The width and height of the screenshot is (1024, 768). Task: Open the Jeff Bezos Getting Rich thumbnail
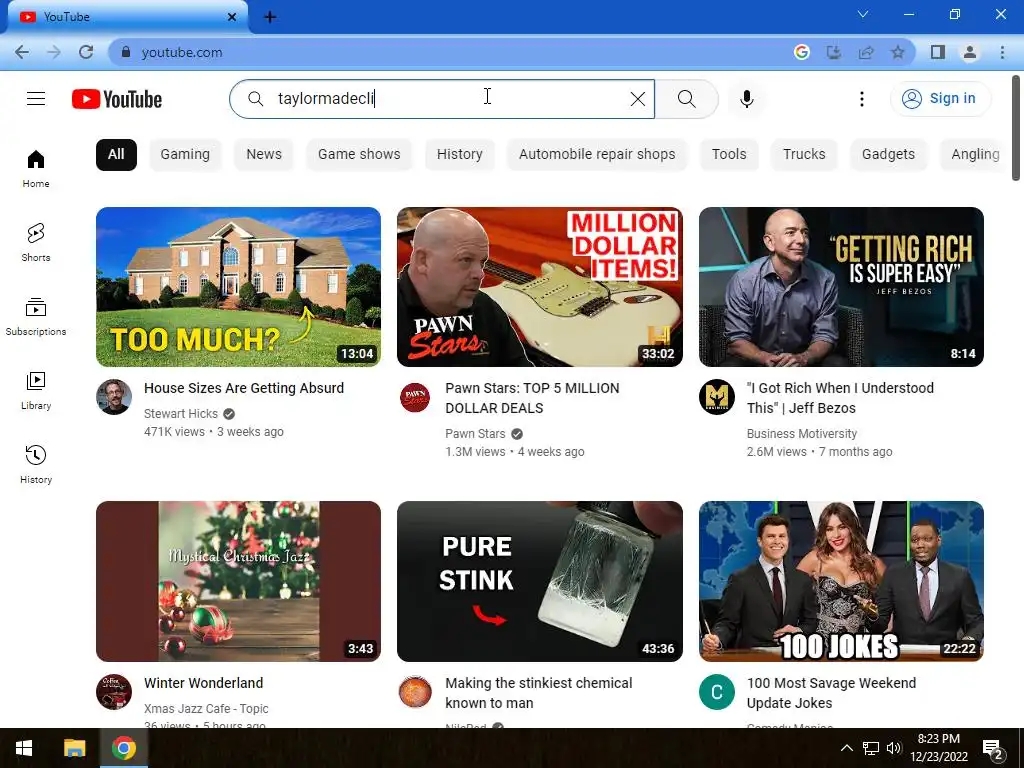(841, 287)
